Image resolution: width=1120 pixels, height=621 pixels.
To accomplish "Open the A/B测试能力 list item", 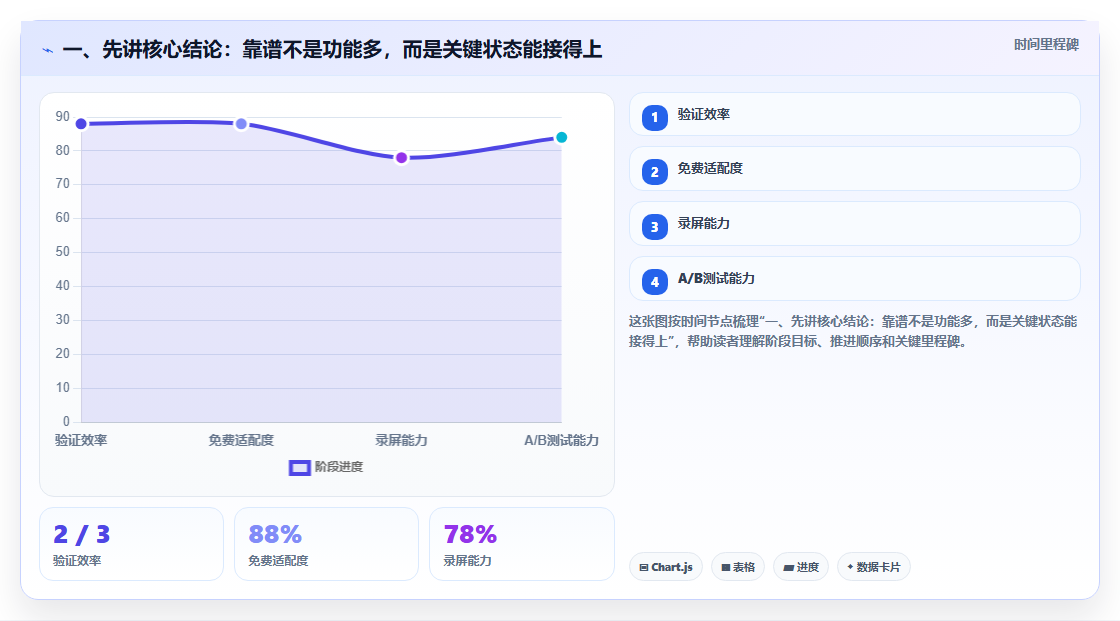I will (x=854, y=279).
